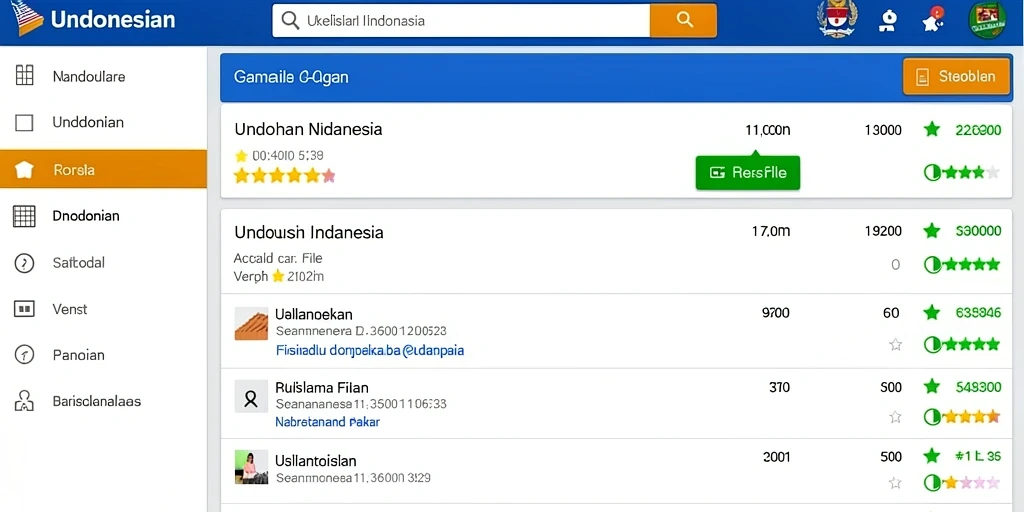Select Nandoulare in the sidebar
Image resolution: width=1024 pixels, height=512 pixels.
pos(89,76)
